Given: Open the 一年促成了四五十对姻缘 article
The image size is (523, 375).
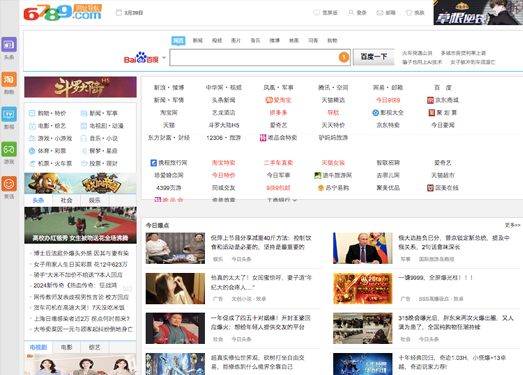Looking at the screenshot, I should (261, 322).
